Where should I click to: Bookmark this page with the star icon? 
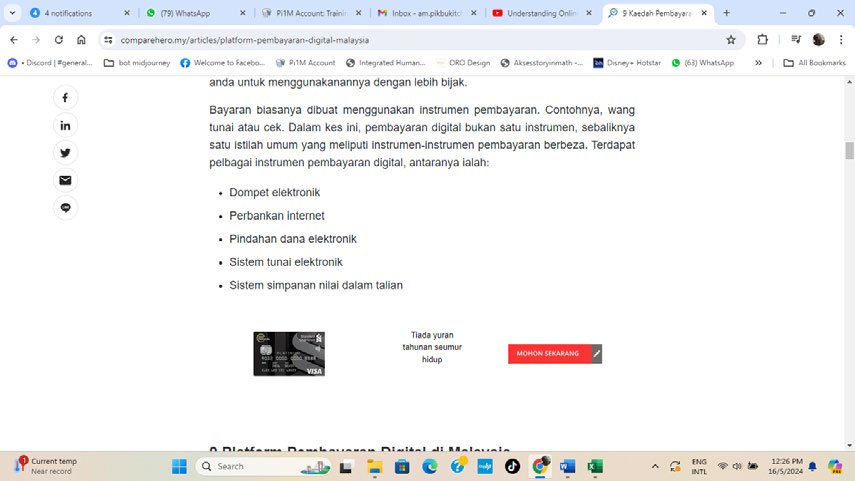pyautogui.click(x=731, y=40)
